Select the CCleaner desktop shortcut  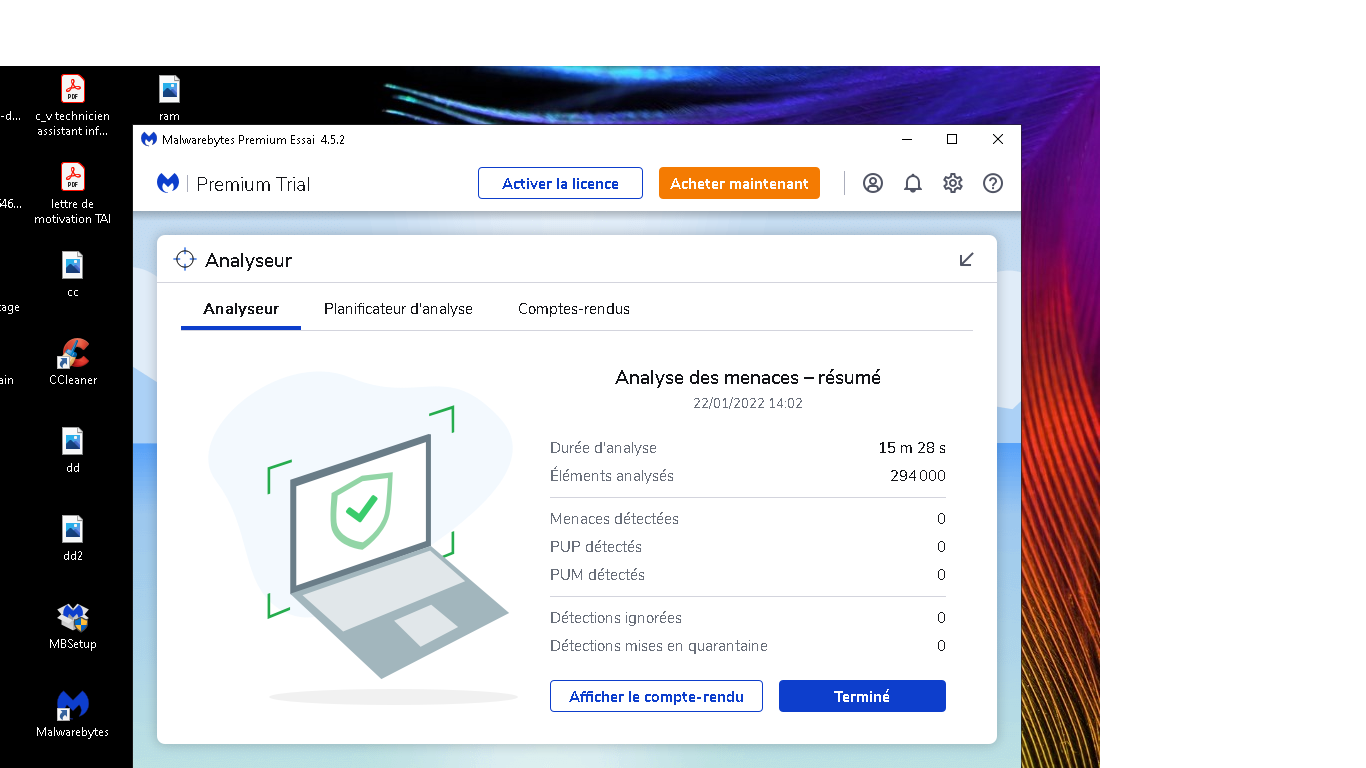click(73, 362)
